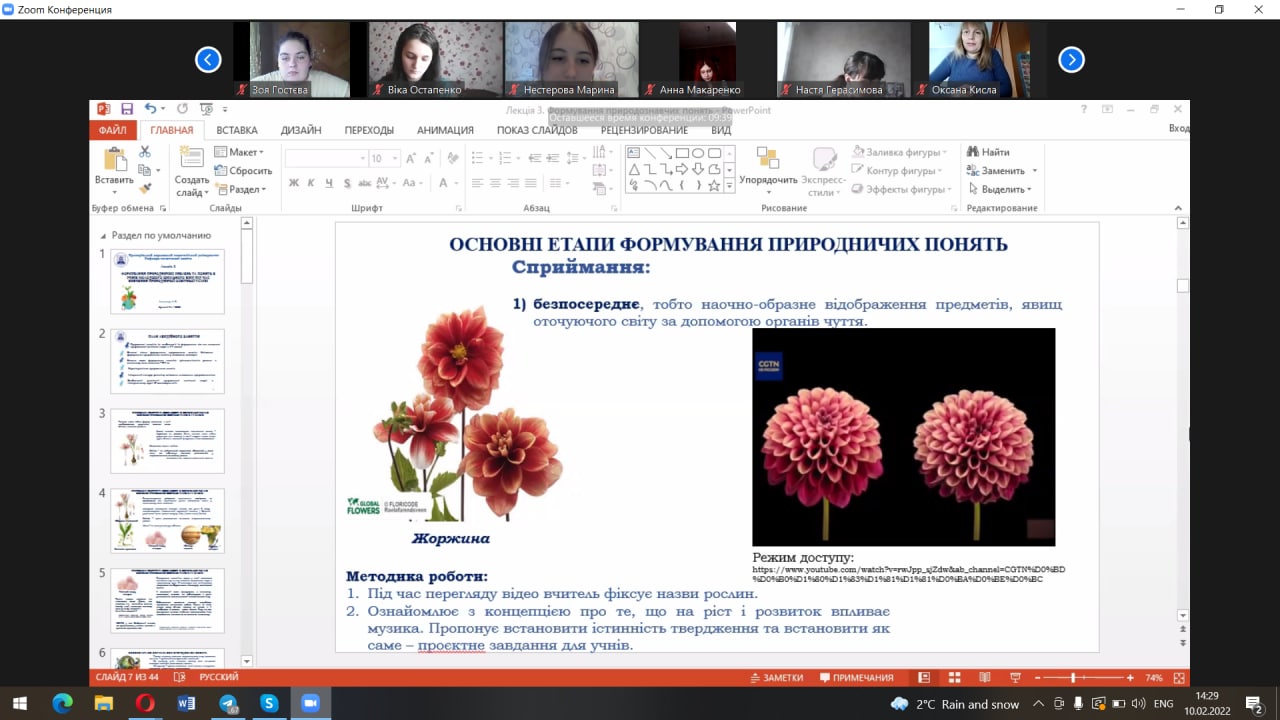Viewport: 1280px width, 720px height.
Task: Start slideshow from beginning via quick access icon
Action: click(206, 109)
